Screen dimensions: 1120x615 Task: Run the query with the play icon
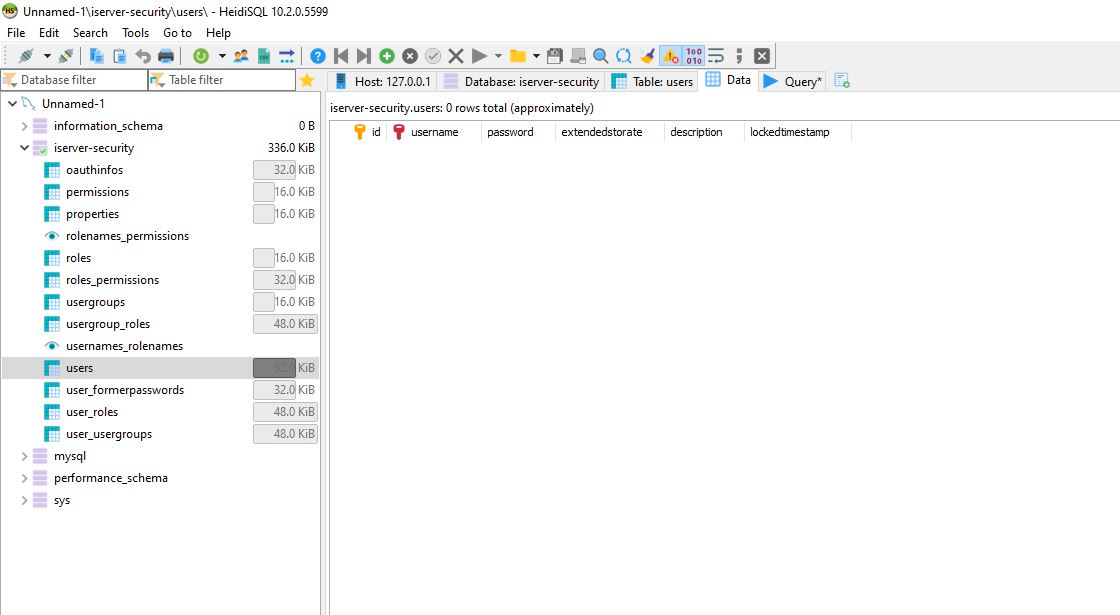coord(479,56)
